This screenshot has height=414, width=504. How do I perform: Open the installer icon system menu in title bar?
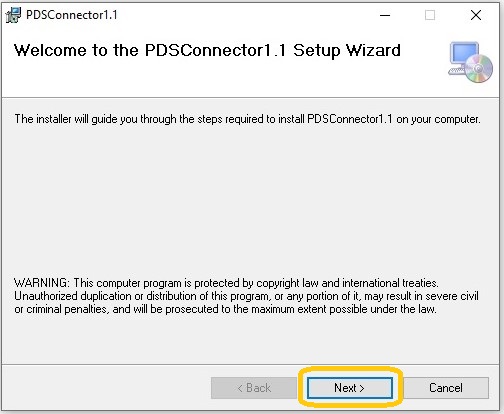click(13, 15)
